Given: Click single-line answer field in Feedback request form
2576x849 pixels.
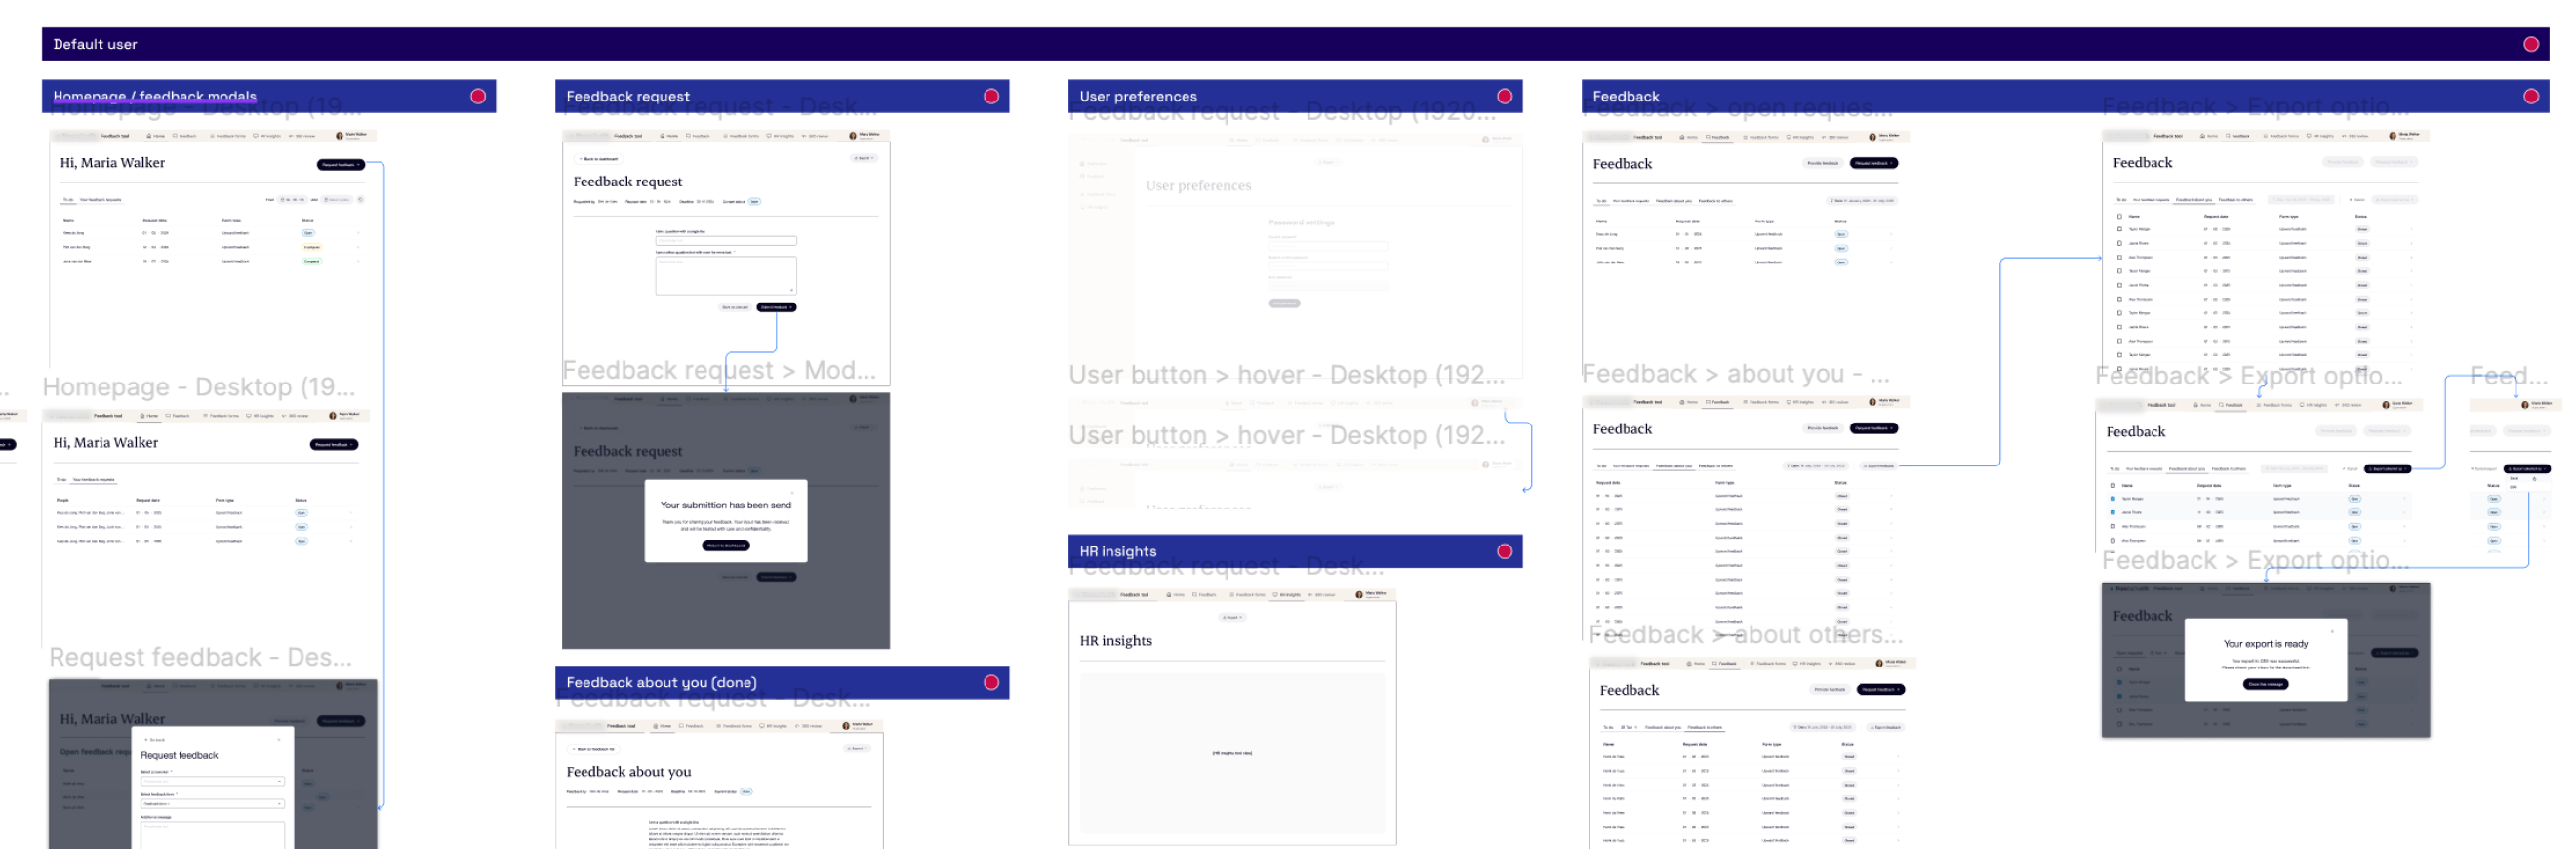Looking at the screenshot, I should pos(726,240).
